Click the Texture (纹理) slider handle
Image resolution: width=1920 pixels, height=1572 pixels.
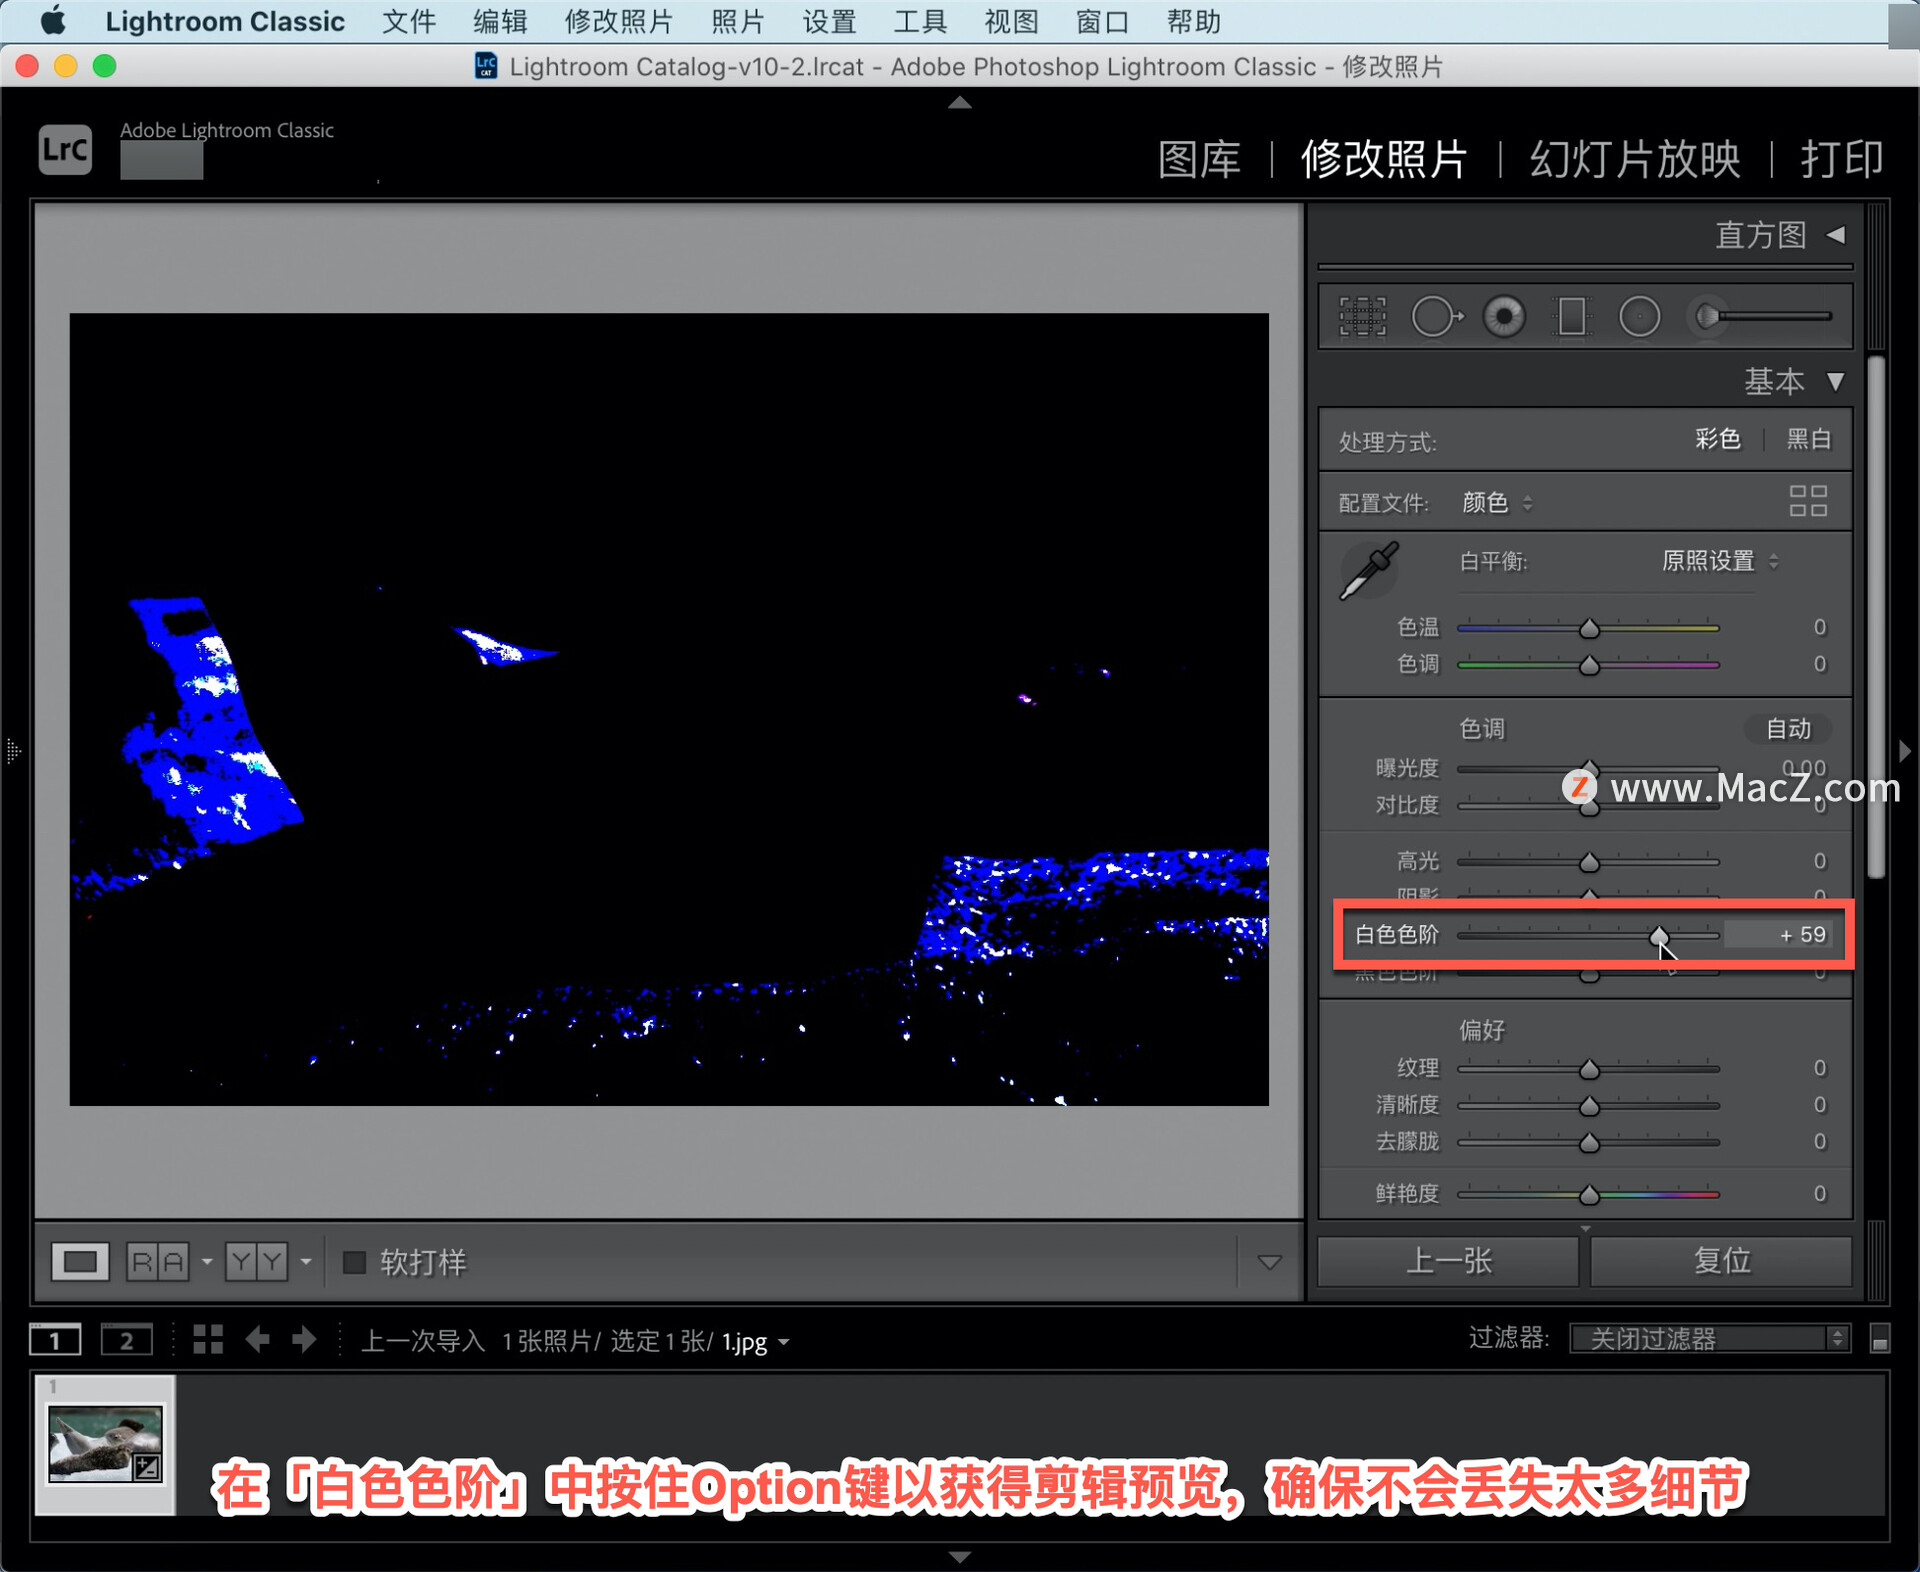click(x=1589, y=1069)
